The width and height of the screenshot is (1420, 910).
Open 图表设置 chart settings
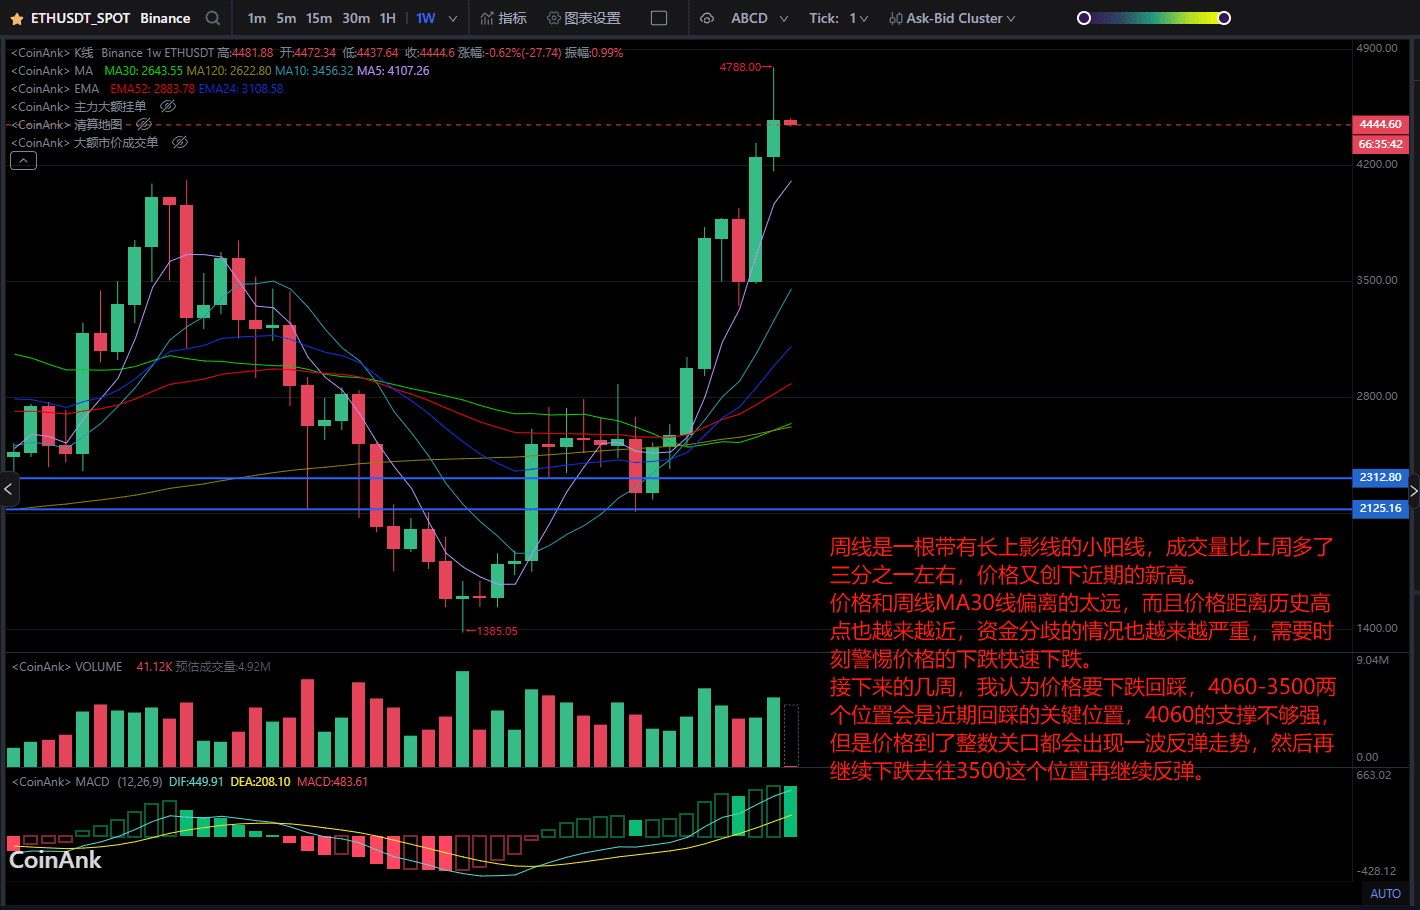coord(584,18)
